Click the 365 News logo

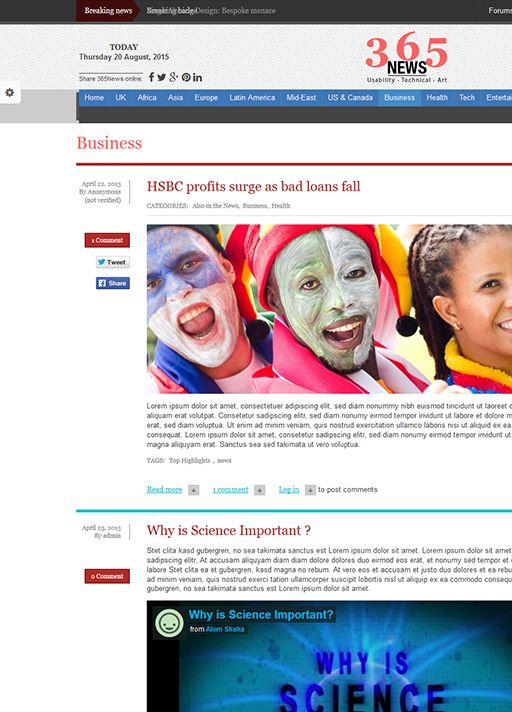point(407,57)
